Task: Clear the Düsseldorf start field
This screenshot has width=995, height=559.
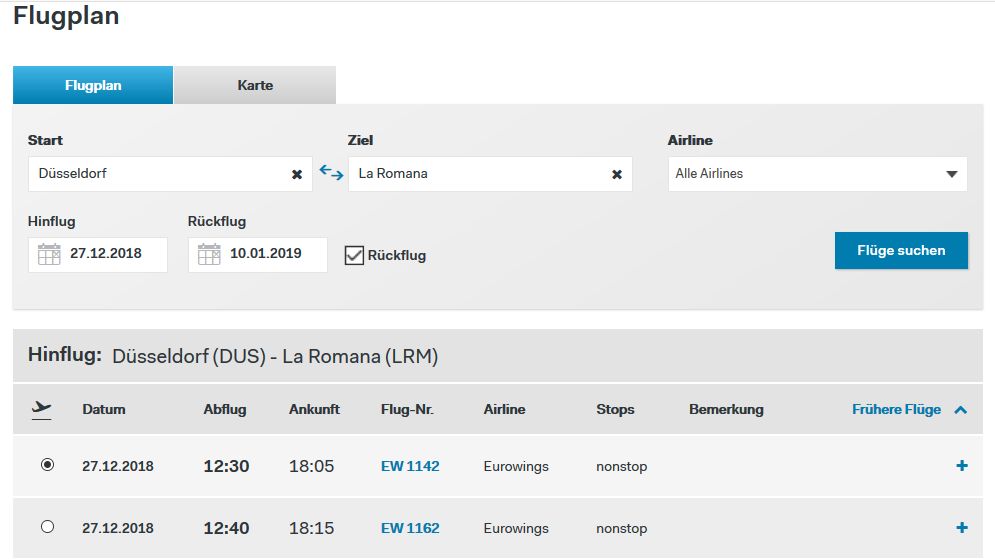Action: click(x=297, y=174)
